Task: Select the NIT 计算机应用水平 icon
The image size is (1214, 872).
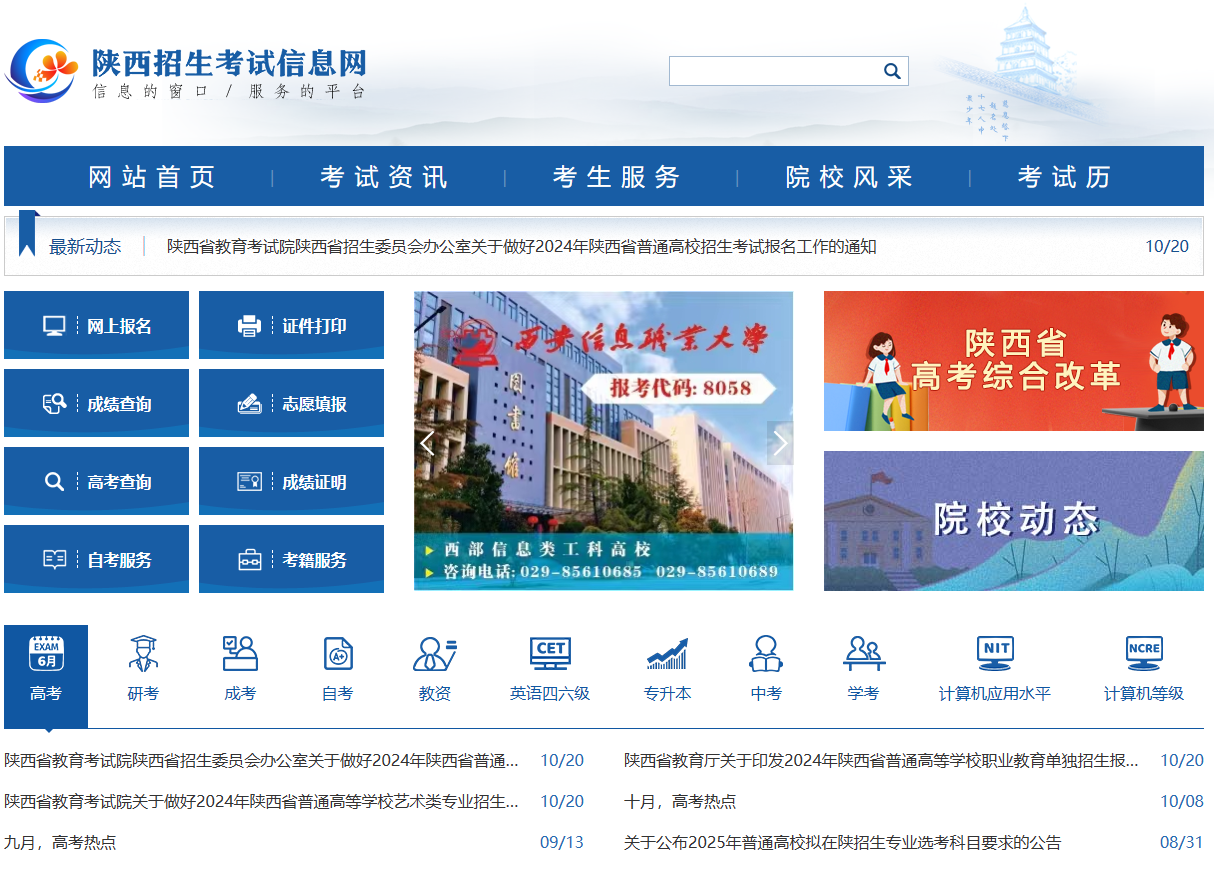Action: coord(995,653)
